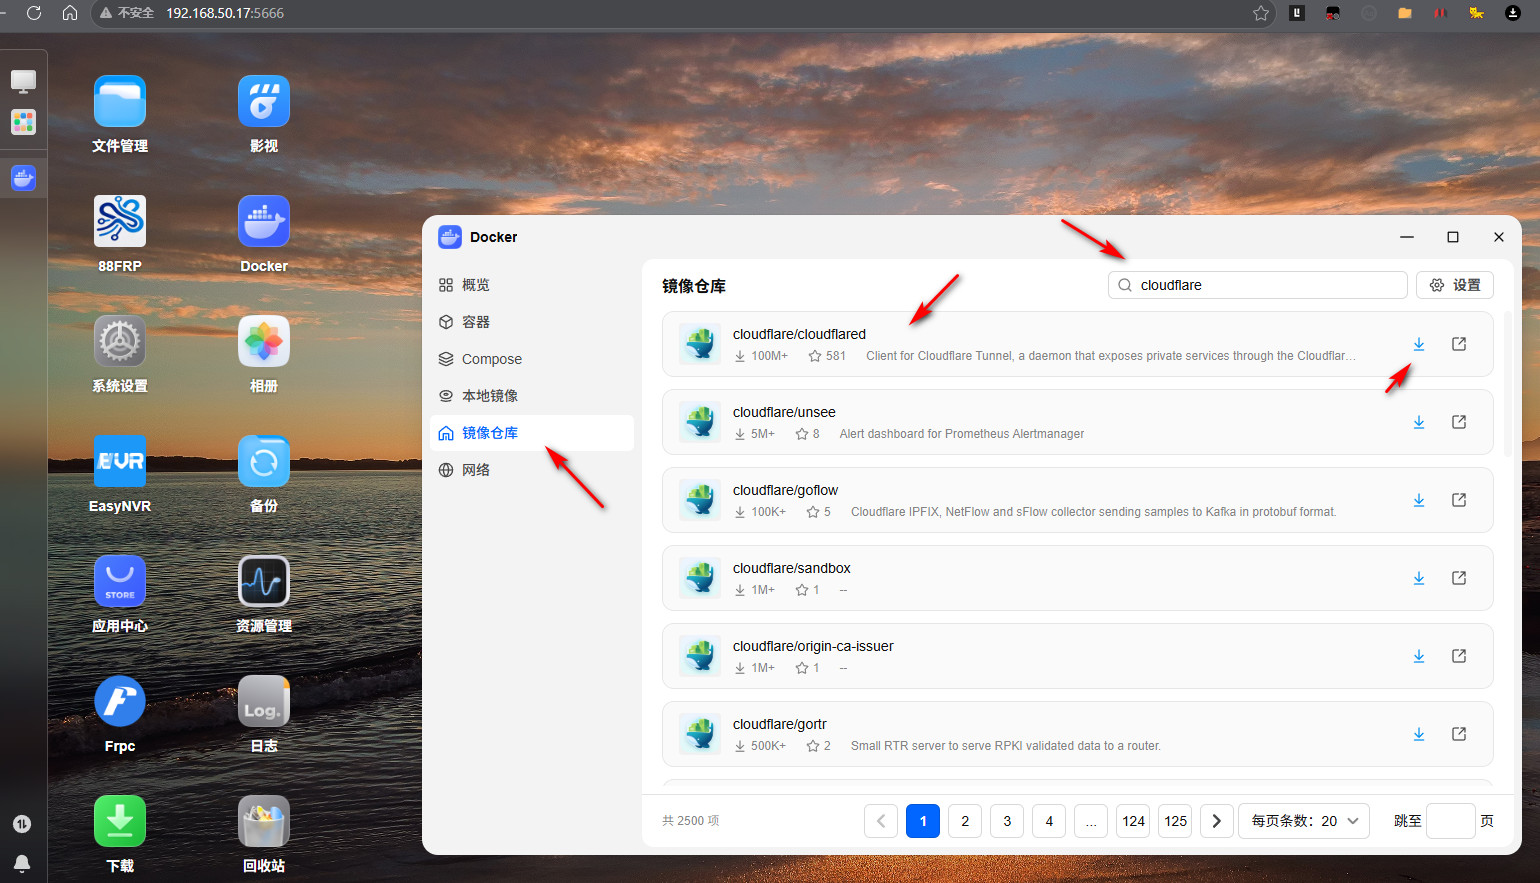Download the cloudflare/unsee image
This screenshot has height=883, width=1540.
pos(1419,422)
